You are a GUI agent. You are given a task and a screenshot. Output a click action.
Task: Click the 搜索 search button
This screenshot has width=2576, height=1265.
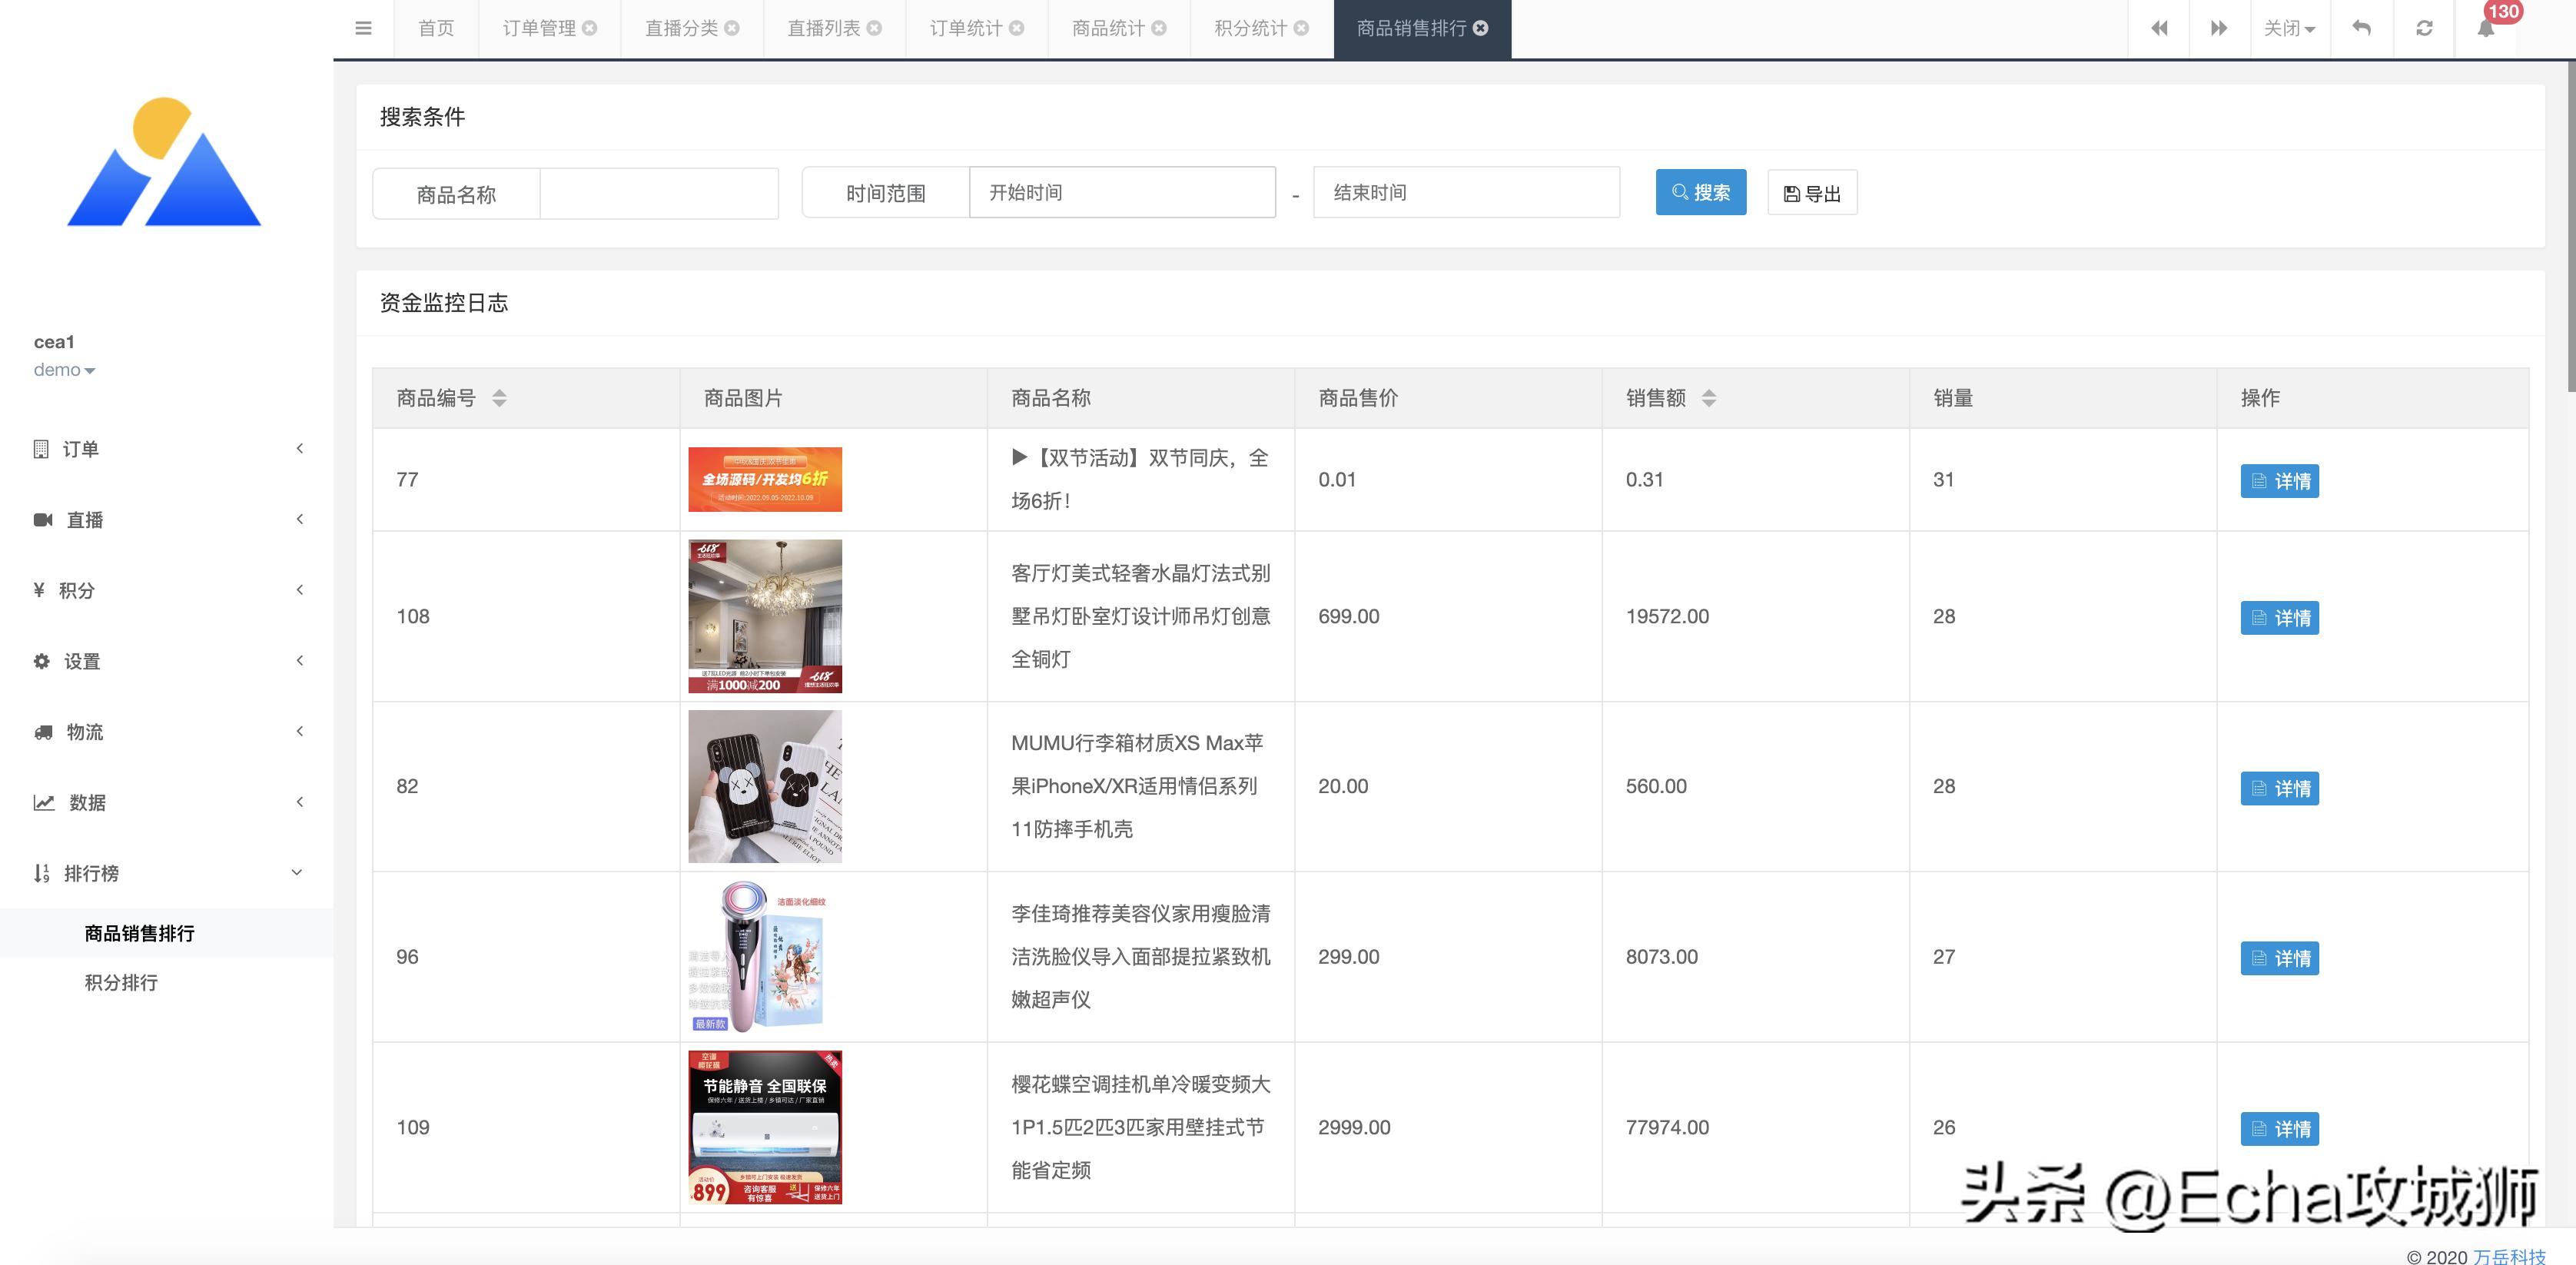pos(1700,192)
